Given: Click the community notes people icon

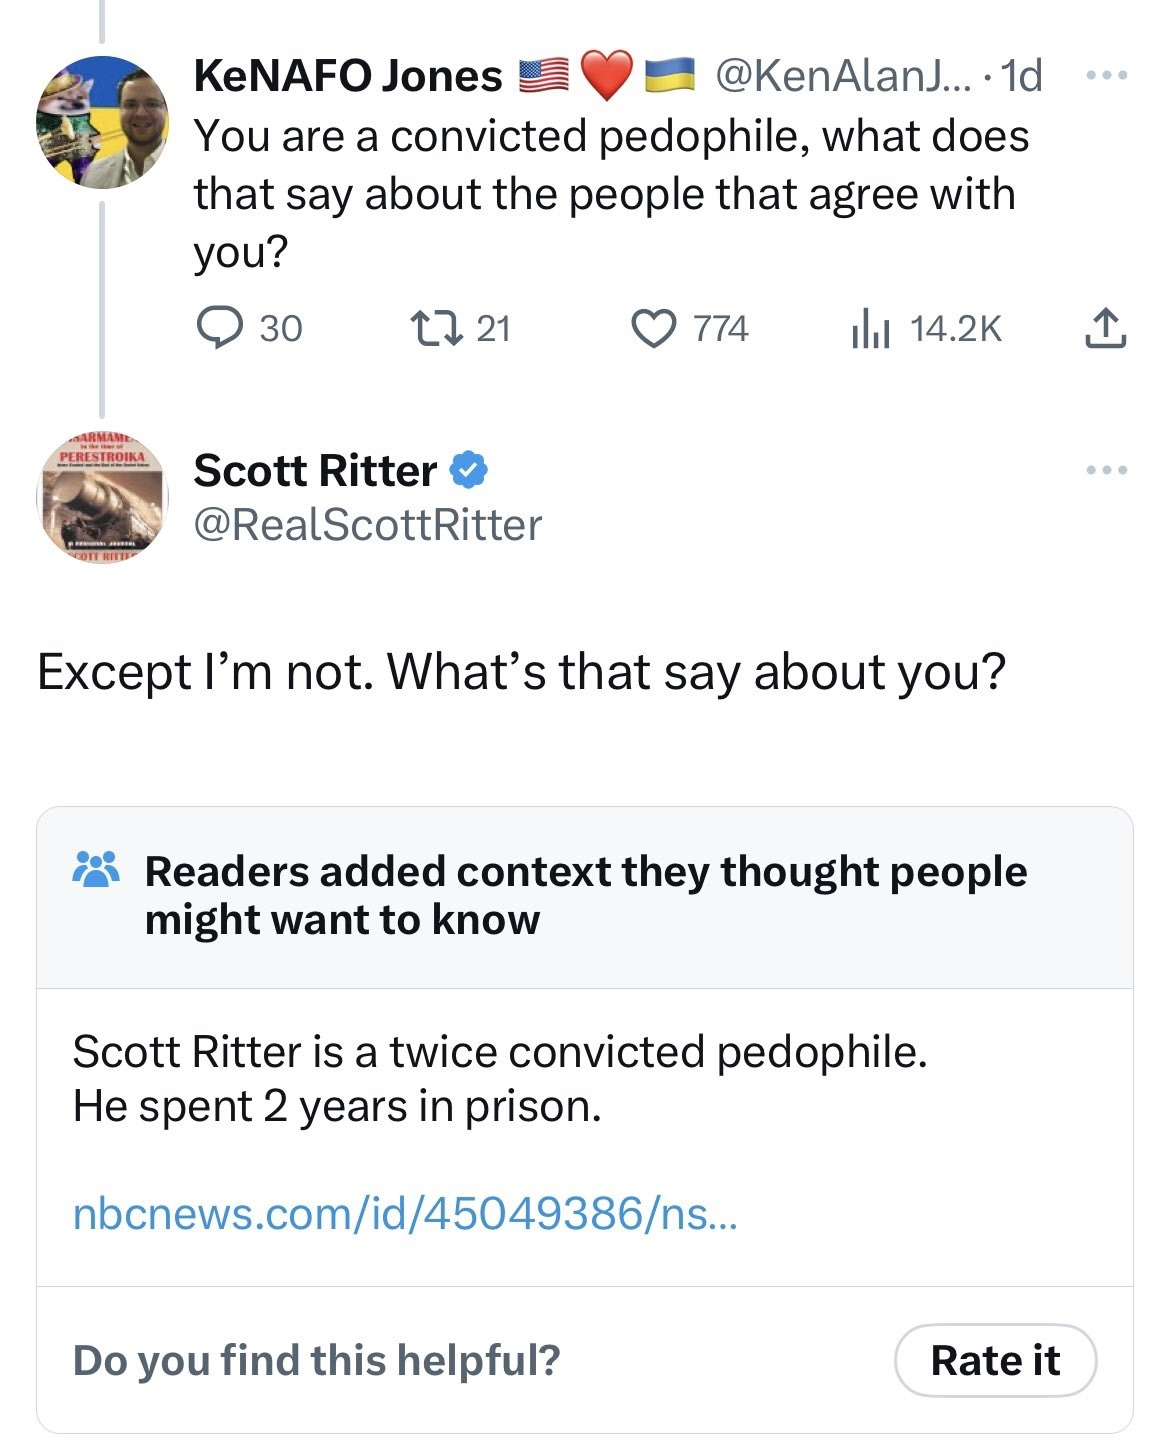Looking at the screenshot, I should [x=96, y=870].
